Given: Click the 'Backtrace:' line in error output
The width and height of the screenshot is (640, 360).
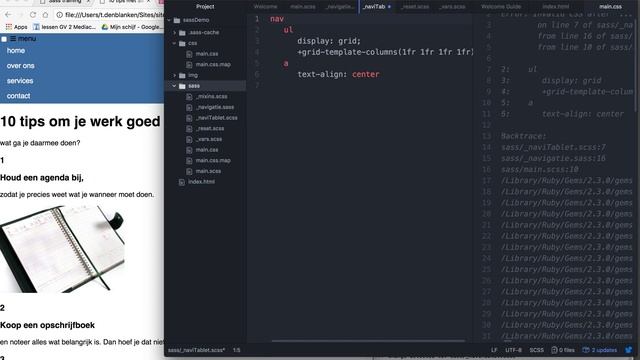Looking at the screenshot, I should point(523,136).
